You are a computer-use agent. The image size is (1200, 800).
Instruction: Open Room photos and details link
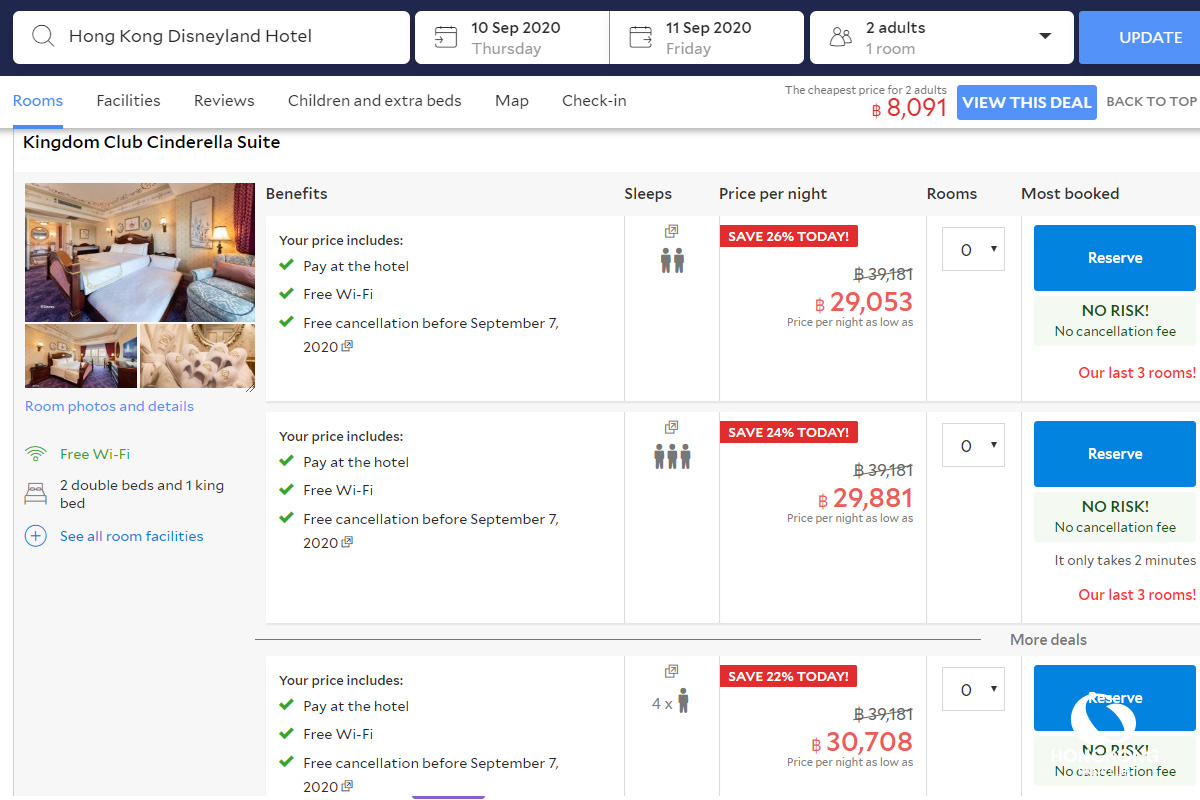[x=109, y=406]
